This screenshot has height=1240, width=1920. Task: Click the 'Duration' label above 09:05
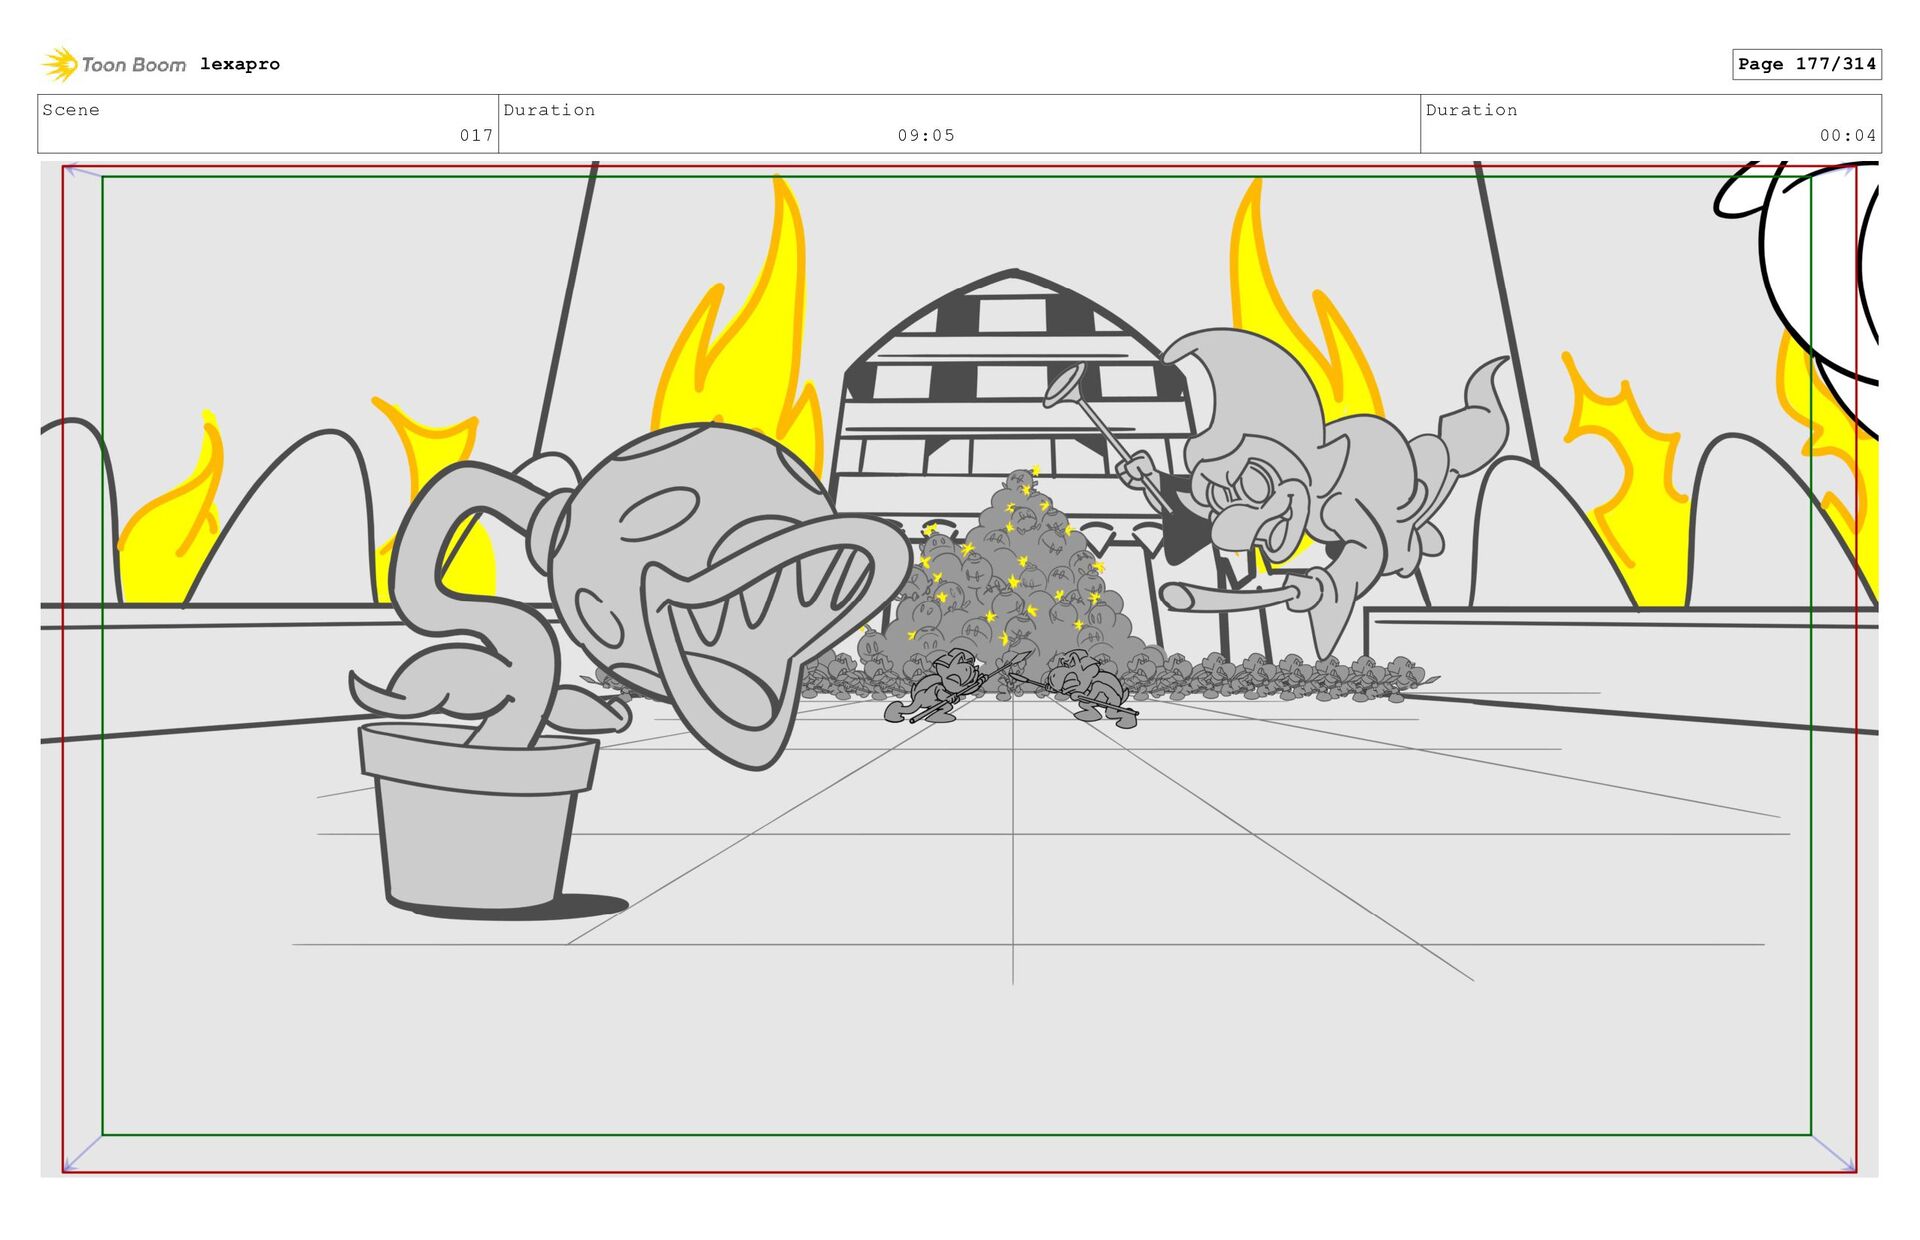coord(549,110)
